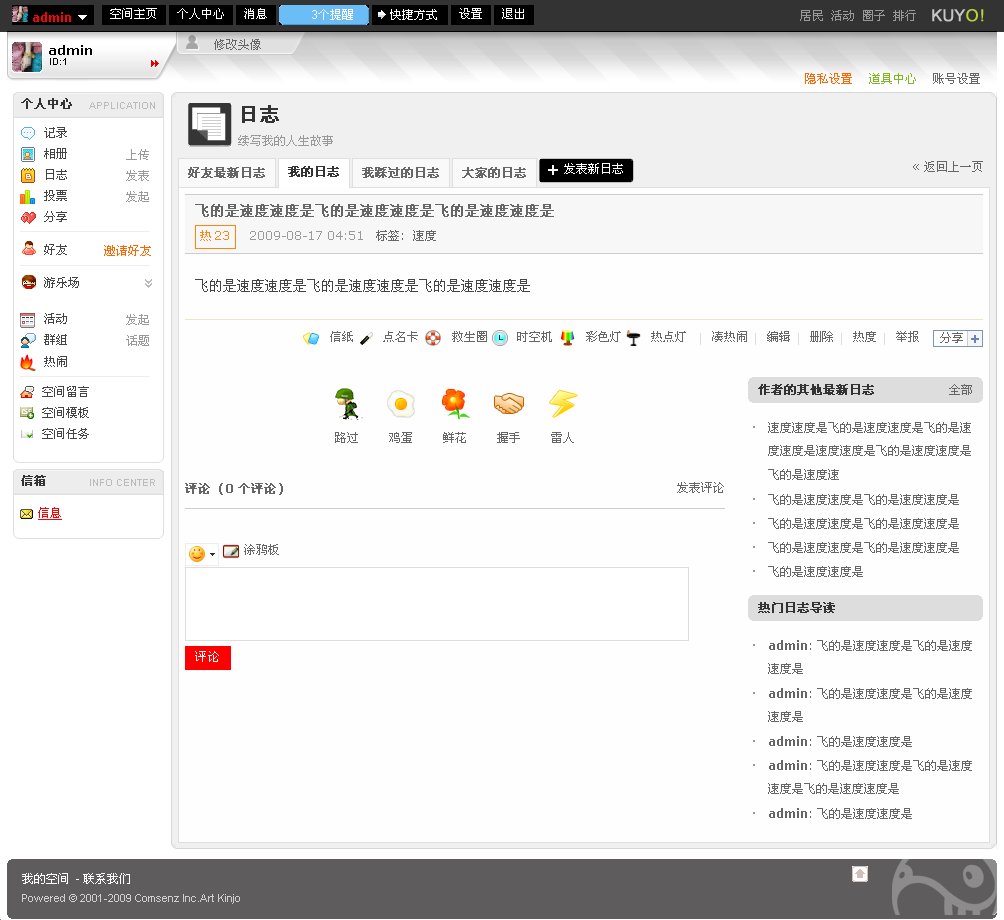Click the 热 23 hot count badge
Screen dimensions: 1004x920
(x=215, y=236)
